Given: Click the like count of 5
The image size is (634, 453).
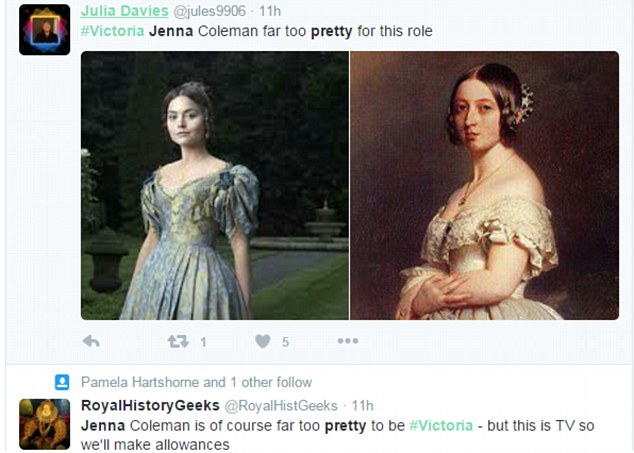Looking at the screenshot, I should 285,342.
